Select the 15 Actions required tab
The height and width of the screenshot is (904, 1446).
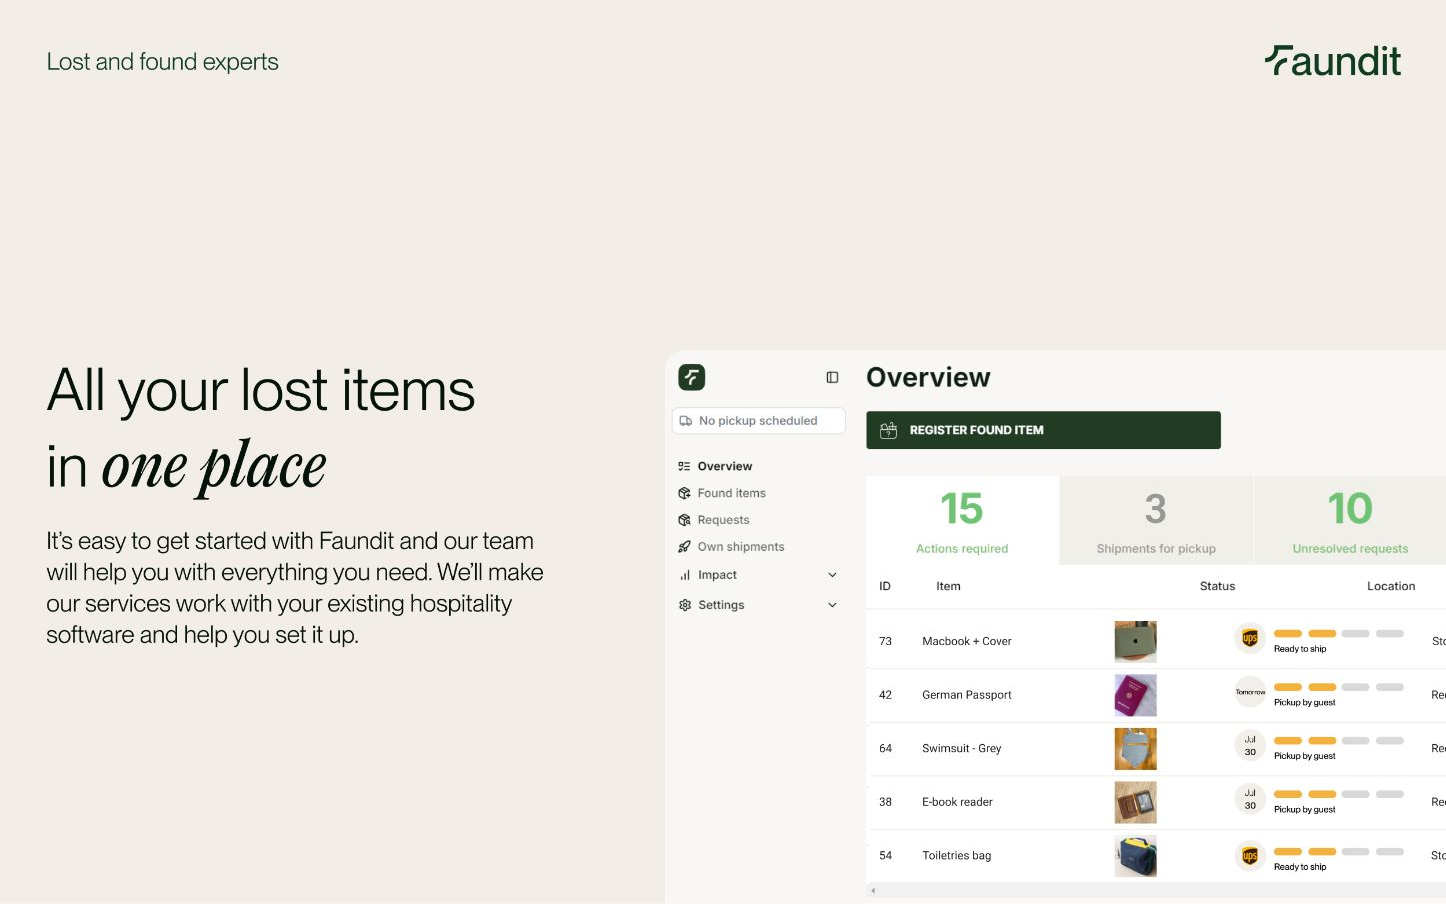point(962,520)
